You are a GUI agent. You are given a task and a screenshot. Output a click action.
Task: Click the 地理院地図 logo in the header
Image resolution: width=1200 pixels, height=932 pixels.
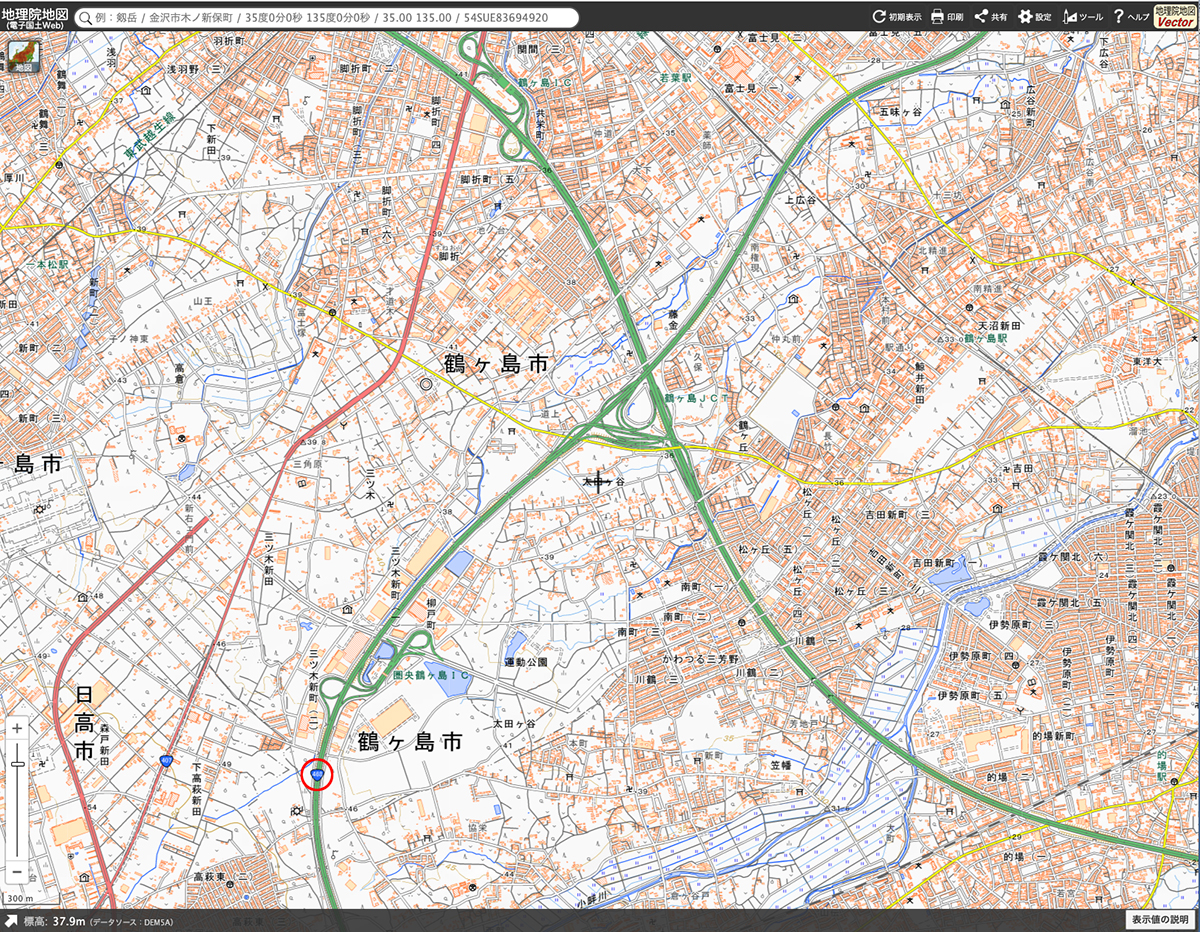(x=35, y=15)
